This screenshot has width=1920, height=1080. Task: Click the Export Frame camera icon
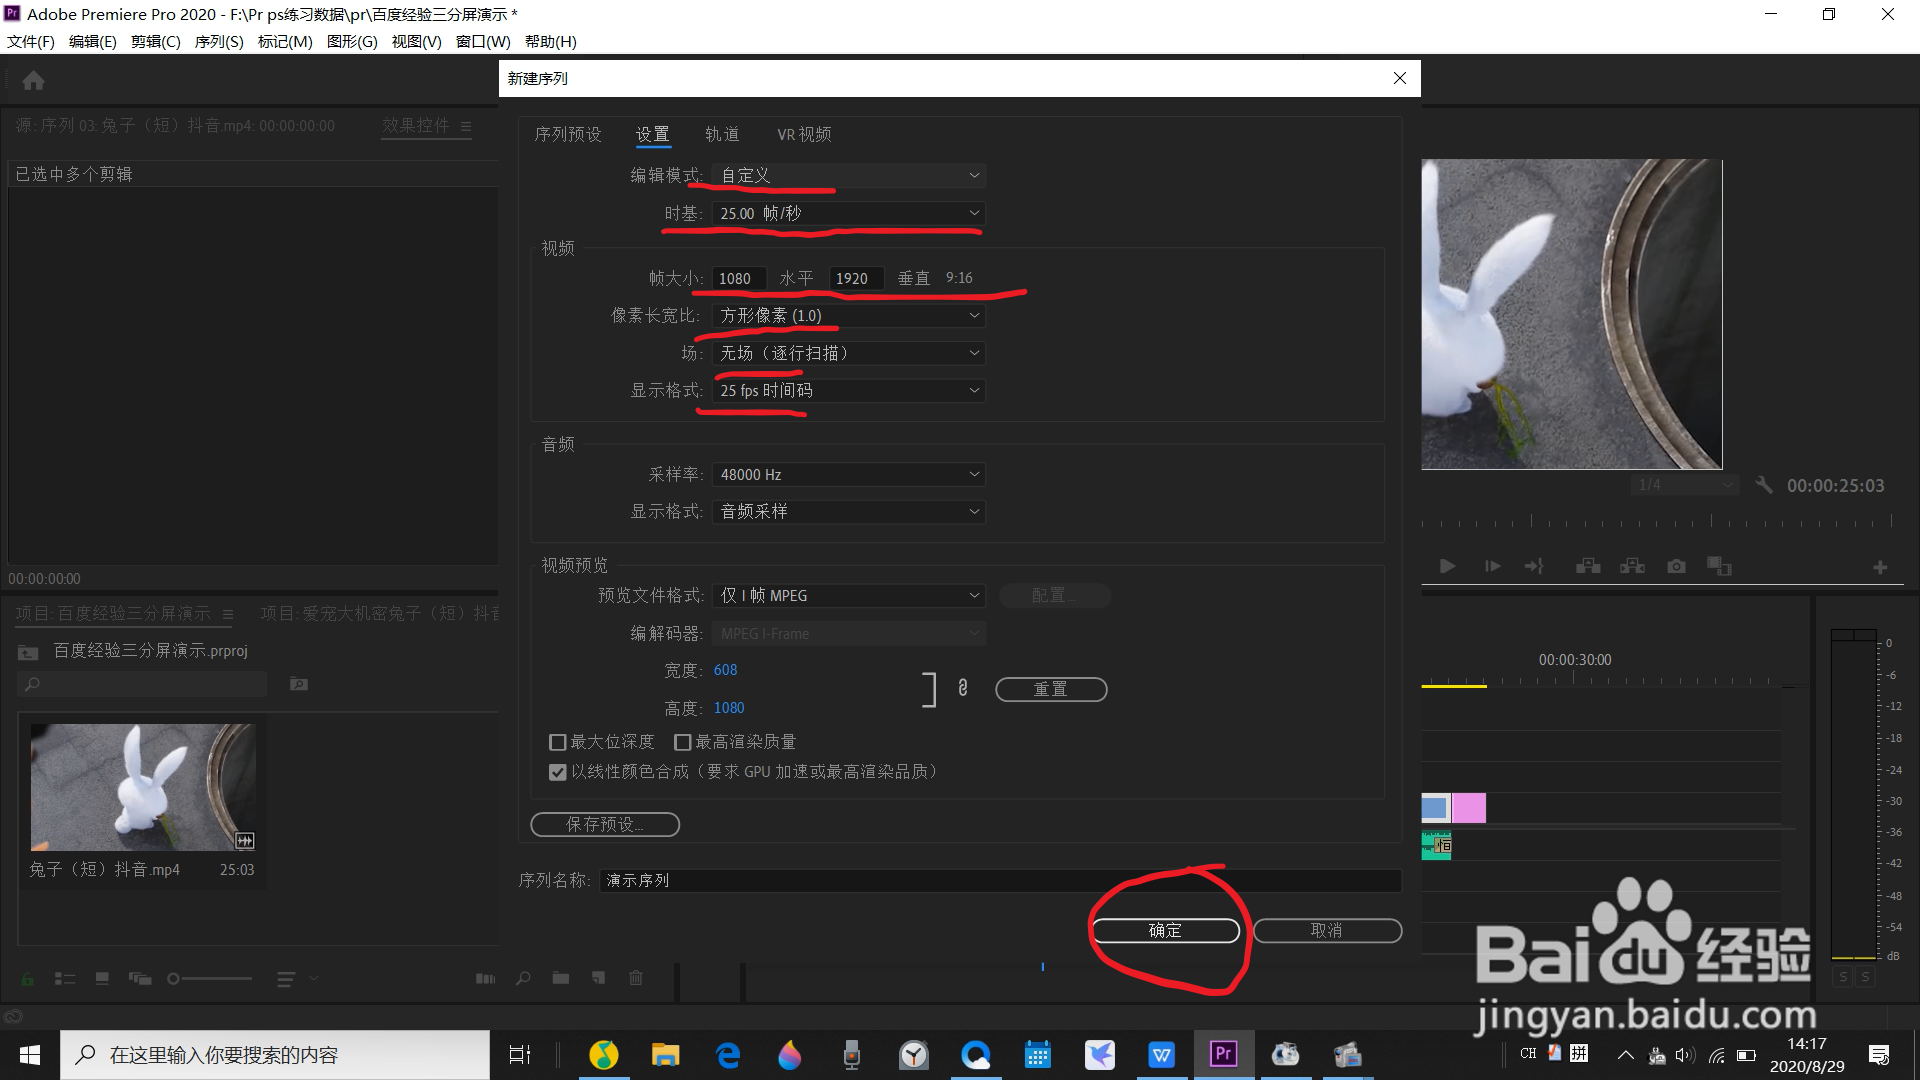click(x=1676, y=567)
